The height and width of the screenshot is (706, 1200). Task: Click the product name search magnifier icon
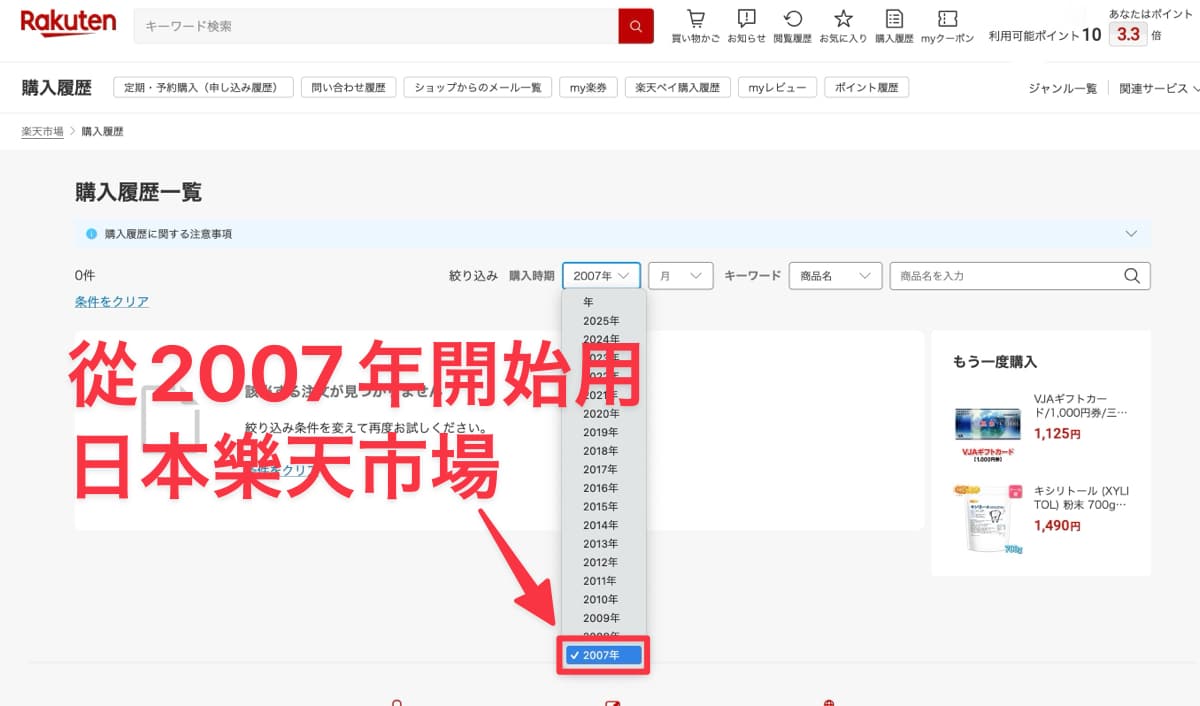pos(1132,276)
